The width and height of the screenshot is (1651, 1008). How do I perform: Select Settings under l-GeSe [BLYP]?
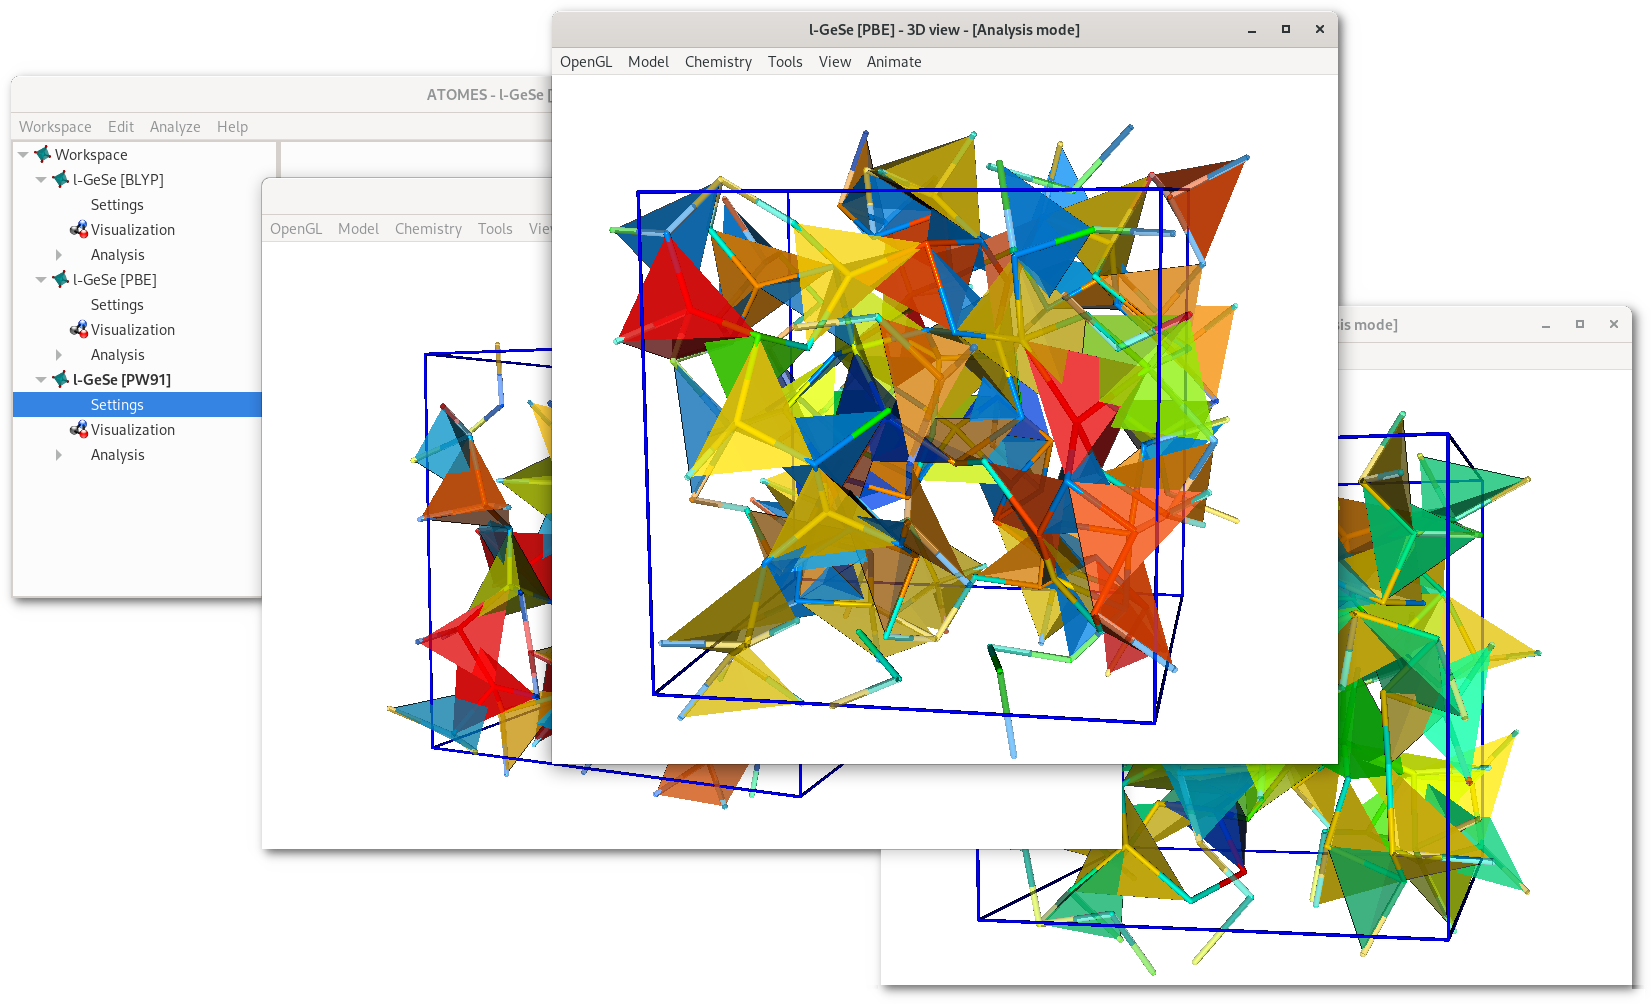[x=117, y=205]
